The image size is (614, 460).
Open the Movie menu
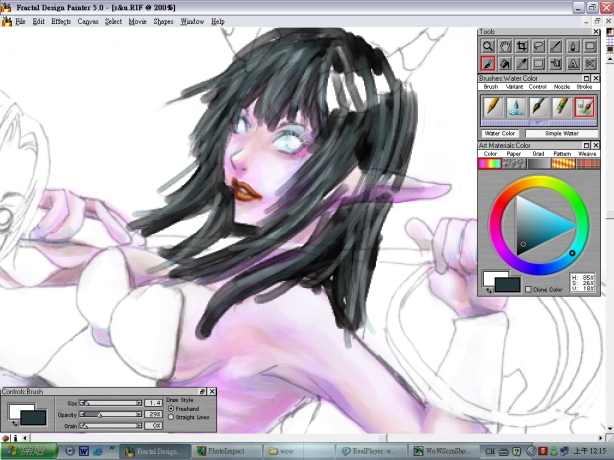tap(137, 22)
